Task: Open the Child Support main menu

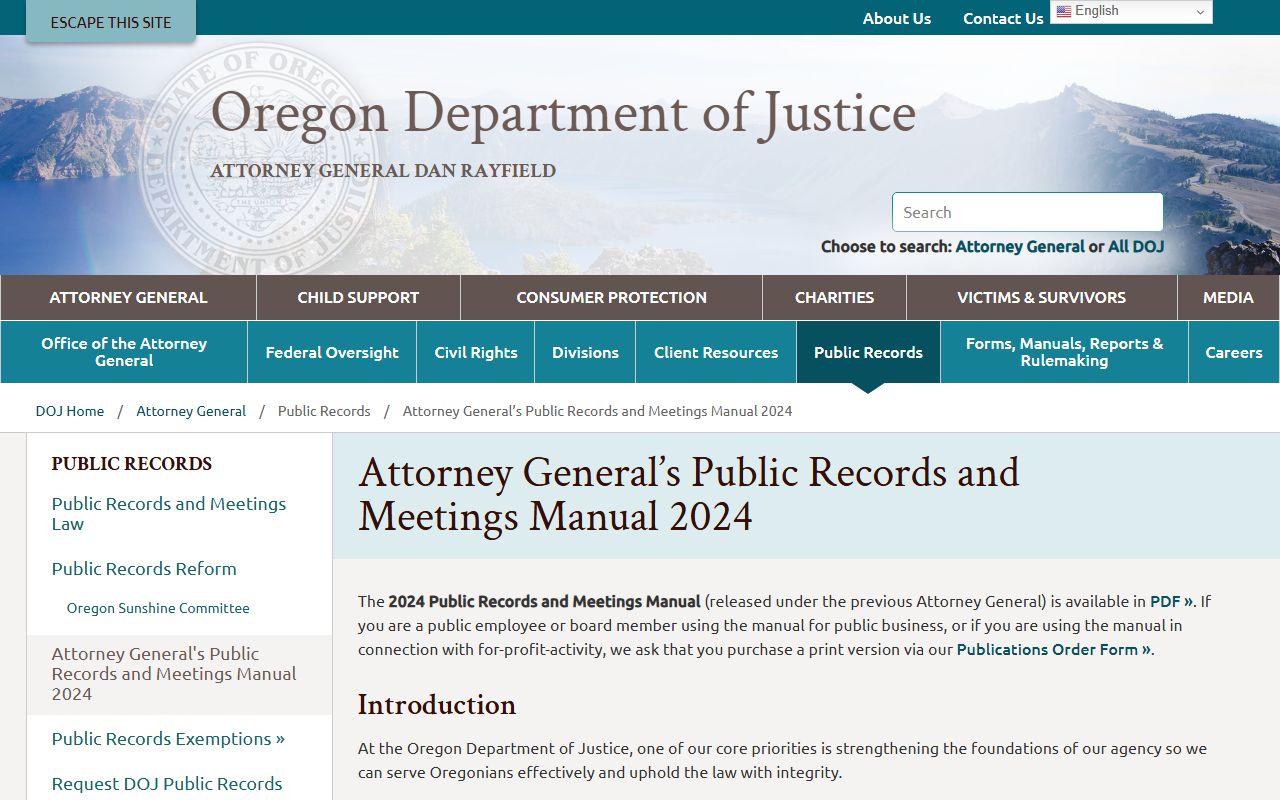Action: 358,297
